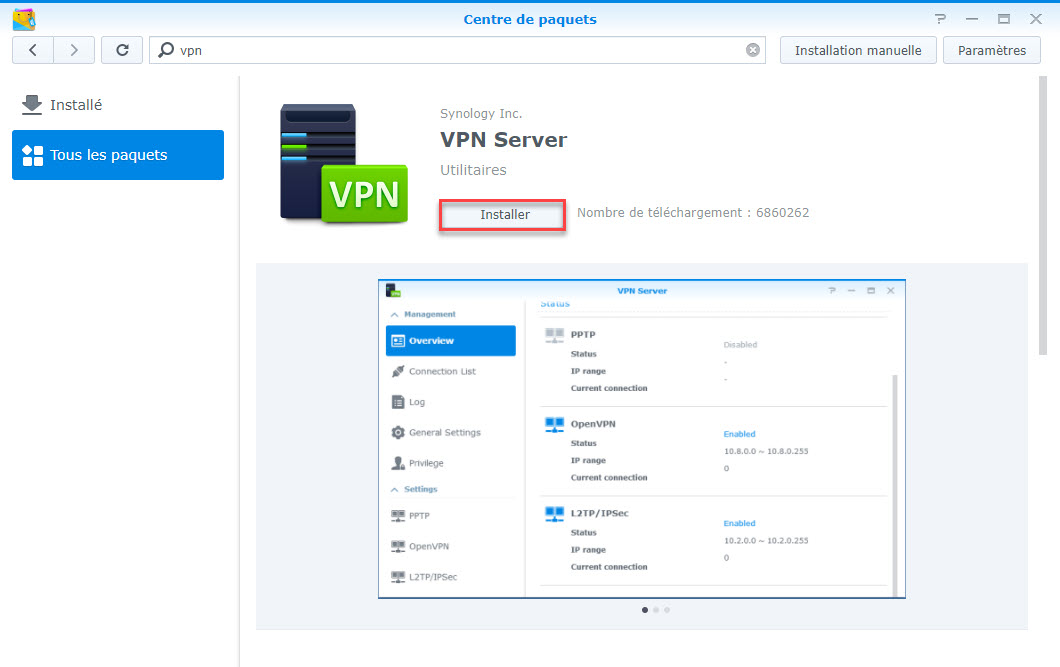Click the help question mark icon

click(x=940, y=19)
